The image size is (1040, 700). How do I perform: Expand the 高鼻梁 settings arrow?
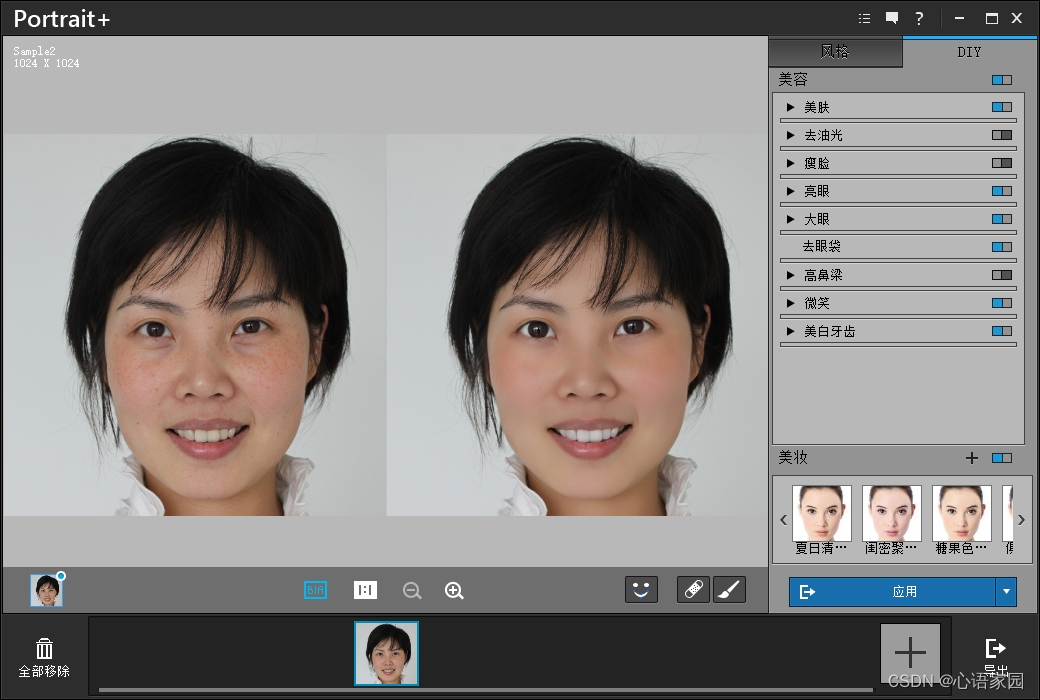(790, 275)
